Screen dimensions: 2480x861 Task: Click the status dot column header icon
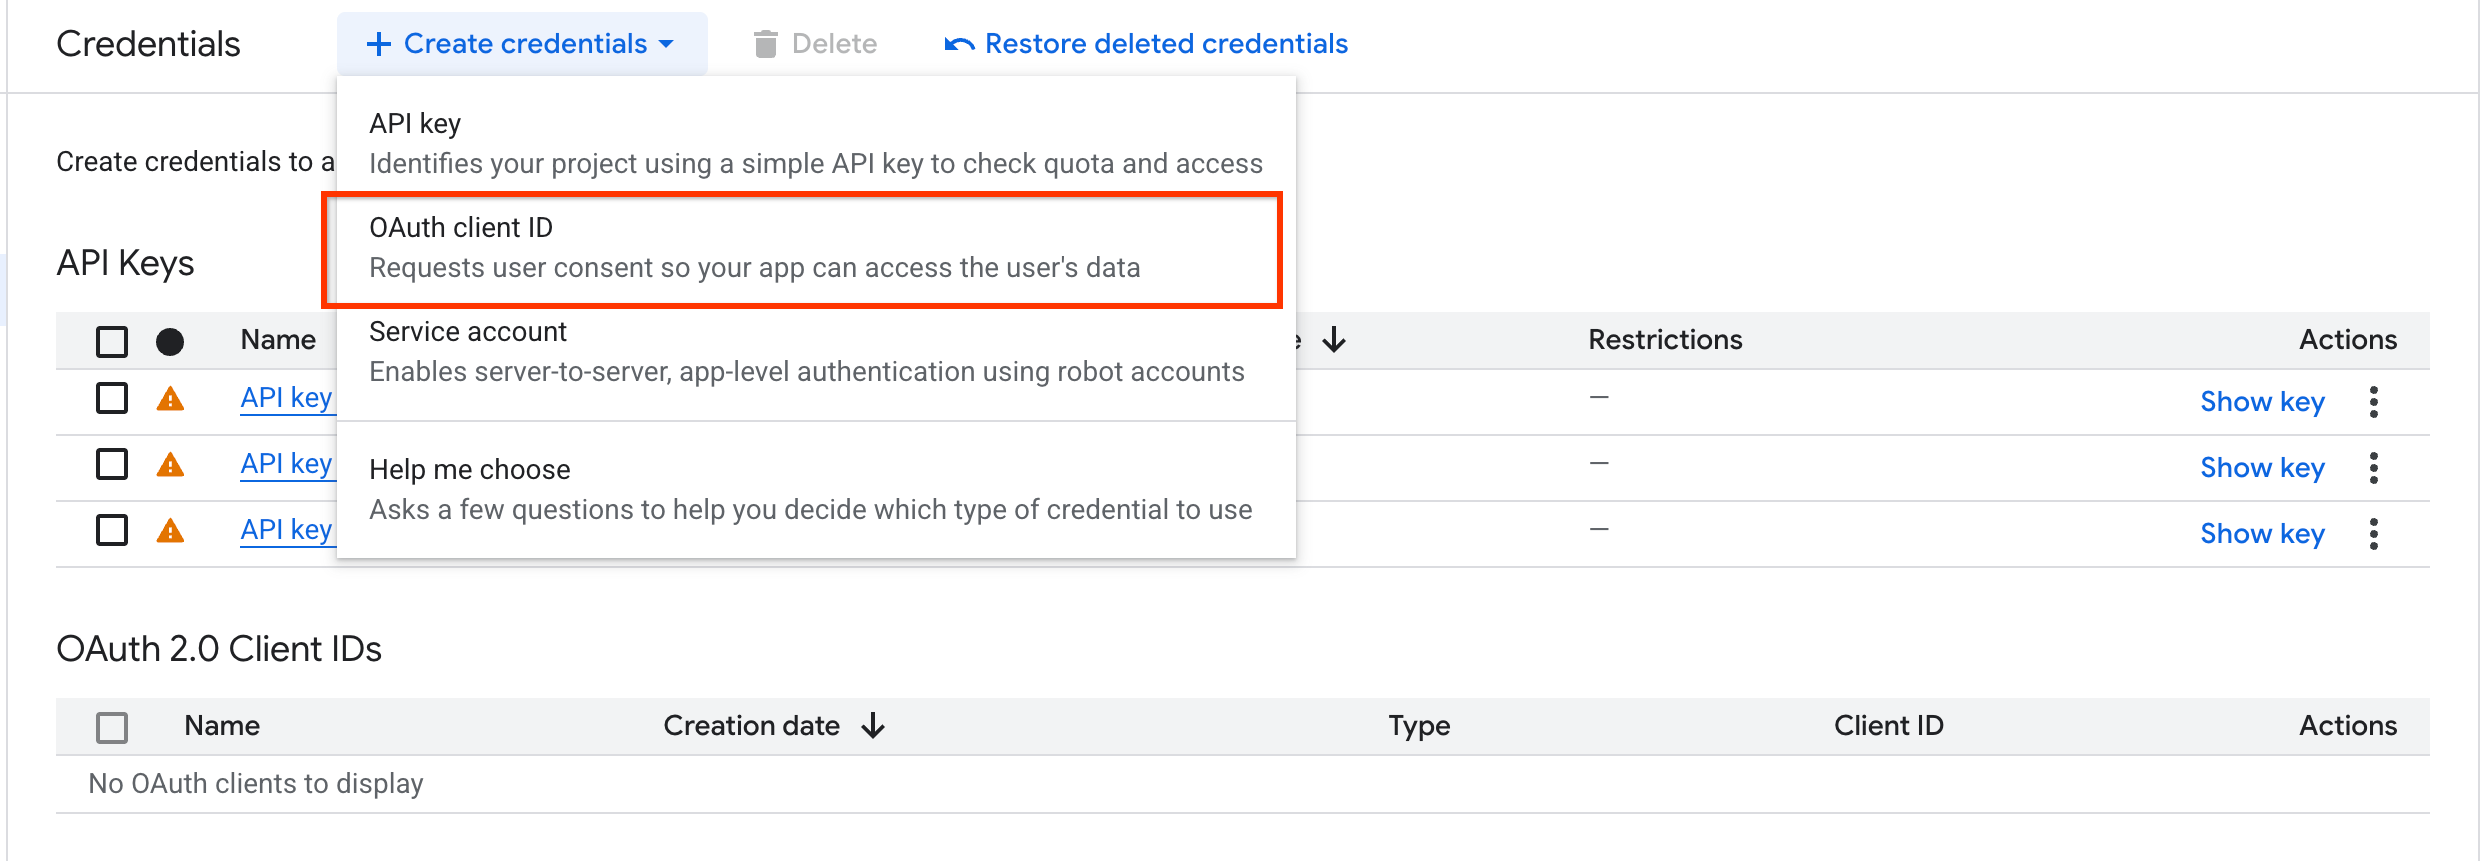(170, 342)
